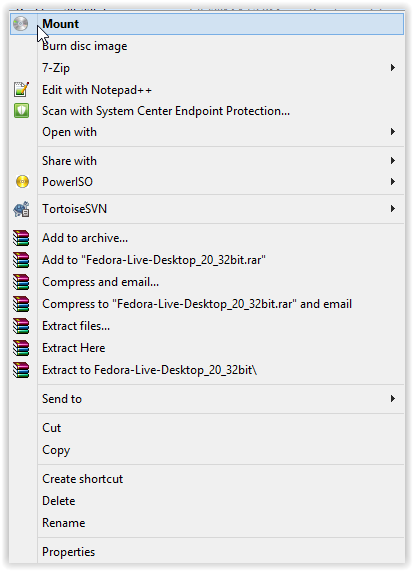Select Create shortcut
The width and height of the screenshot is (413, 571).
point(207,479)
